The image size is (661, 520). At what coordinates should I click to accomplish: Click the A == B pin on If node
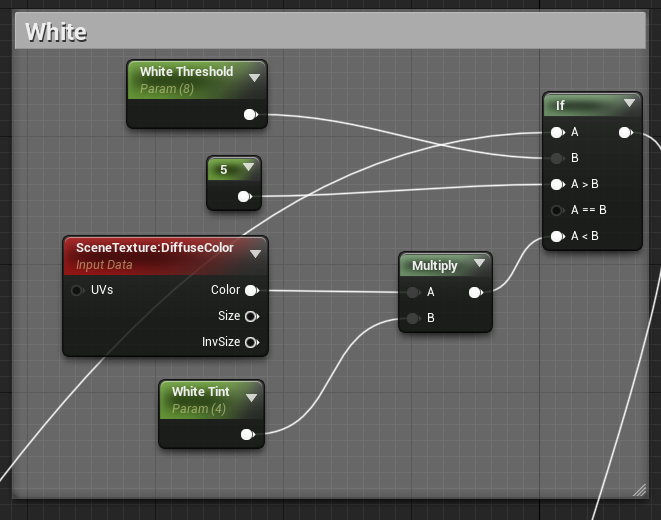coord(557,210)
